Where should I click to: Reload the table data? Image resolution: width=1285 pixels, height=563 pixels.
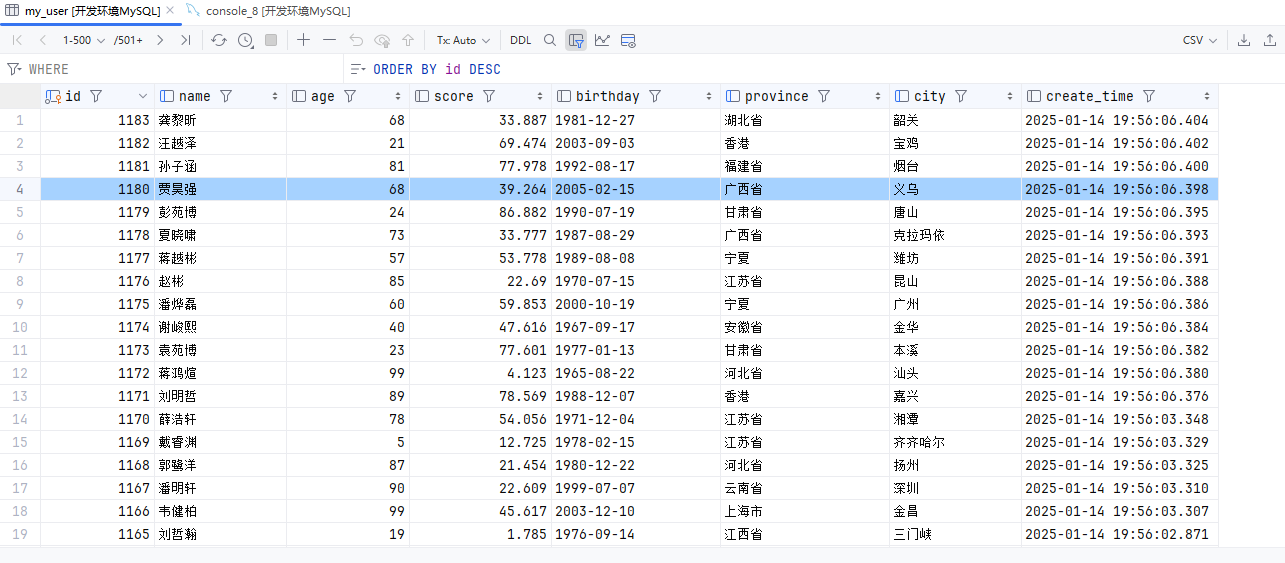(219, 40)
